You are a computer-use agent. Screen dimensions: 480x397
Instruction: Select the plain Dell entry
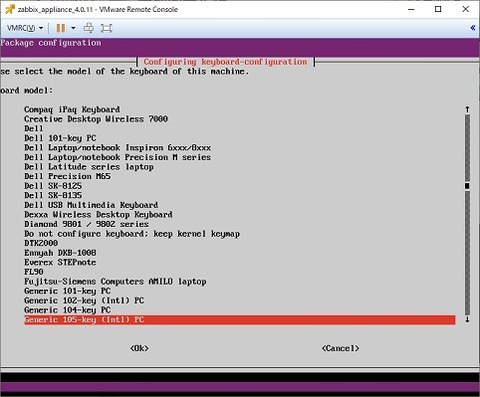(34, 129)
